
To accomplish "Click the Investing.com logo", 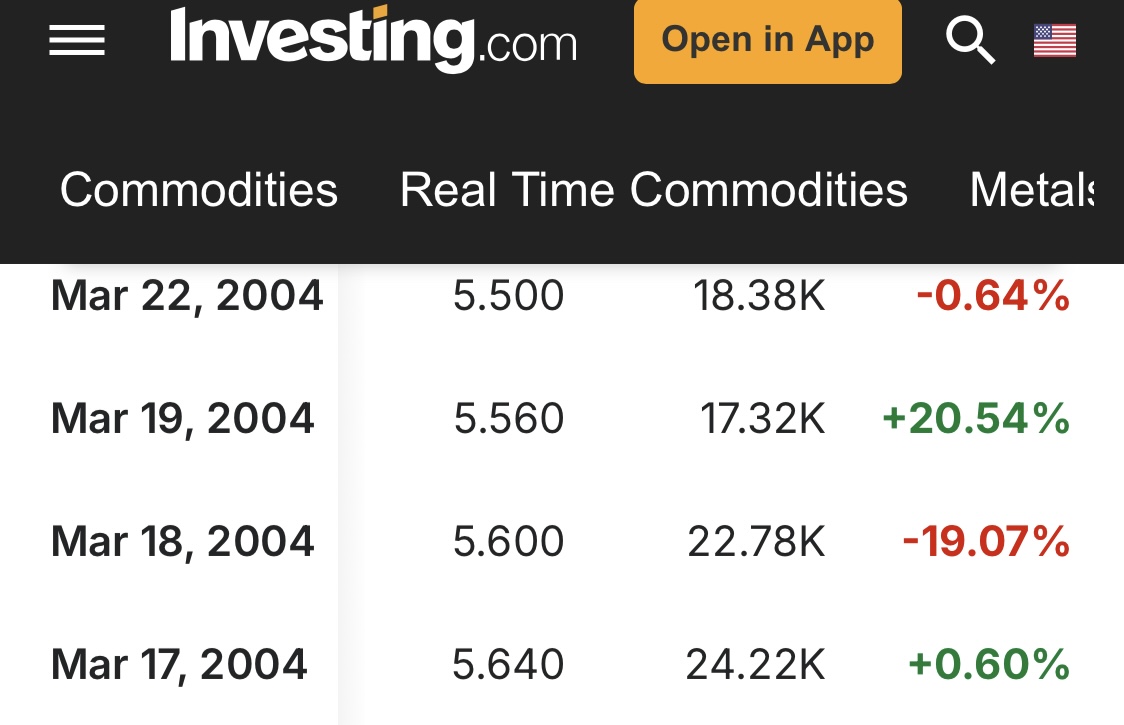I will tap(373, 39).
